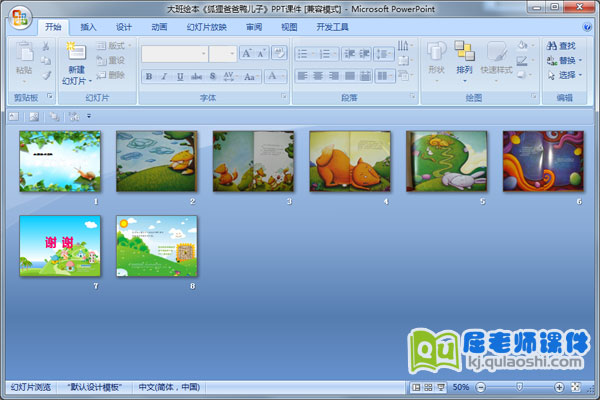Screen dimensions: 600x400
Task: Click the language 中文(简体,中国) status button
Action: 168,387
